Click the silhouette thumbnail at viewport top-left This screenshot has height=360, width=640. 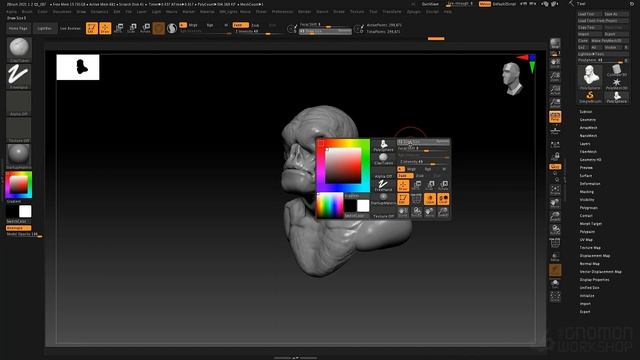[x=78, y=67]
